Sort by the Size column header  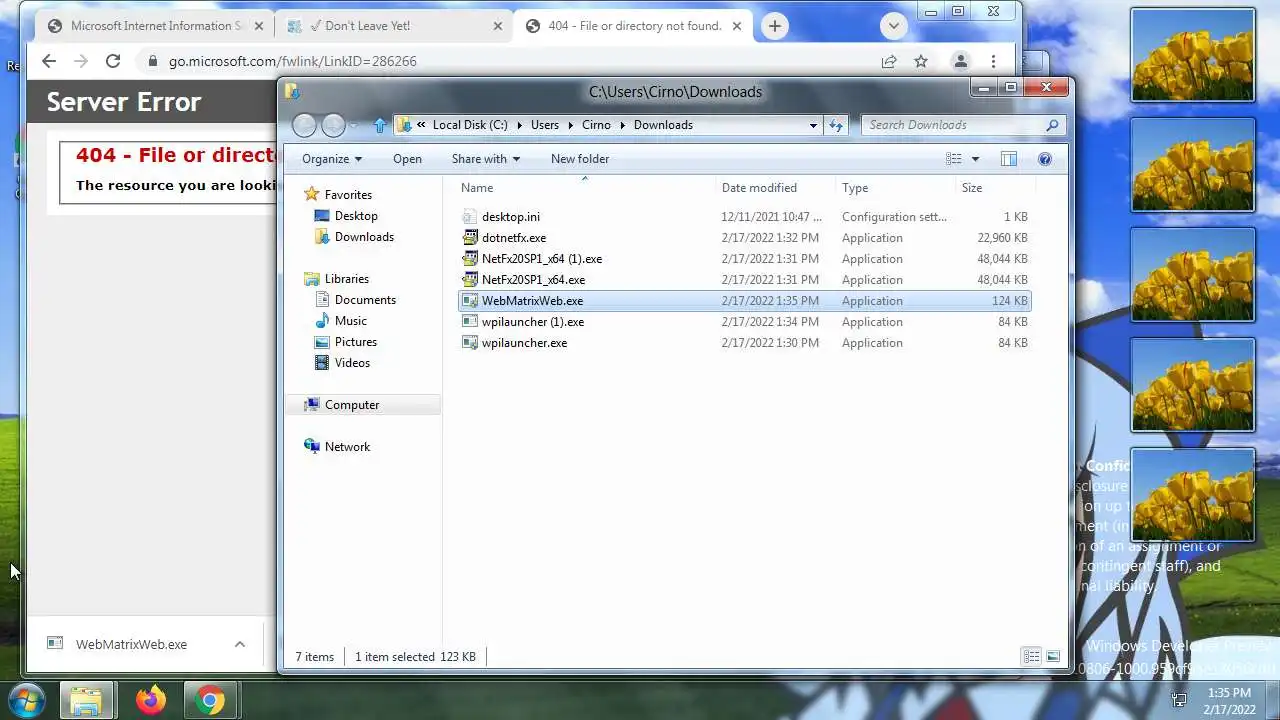[994, 188]
